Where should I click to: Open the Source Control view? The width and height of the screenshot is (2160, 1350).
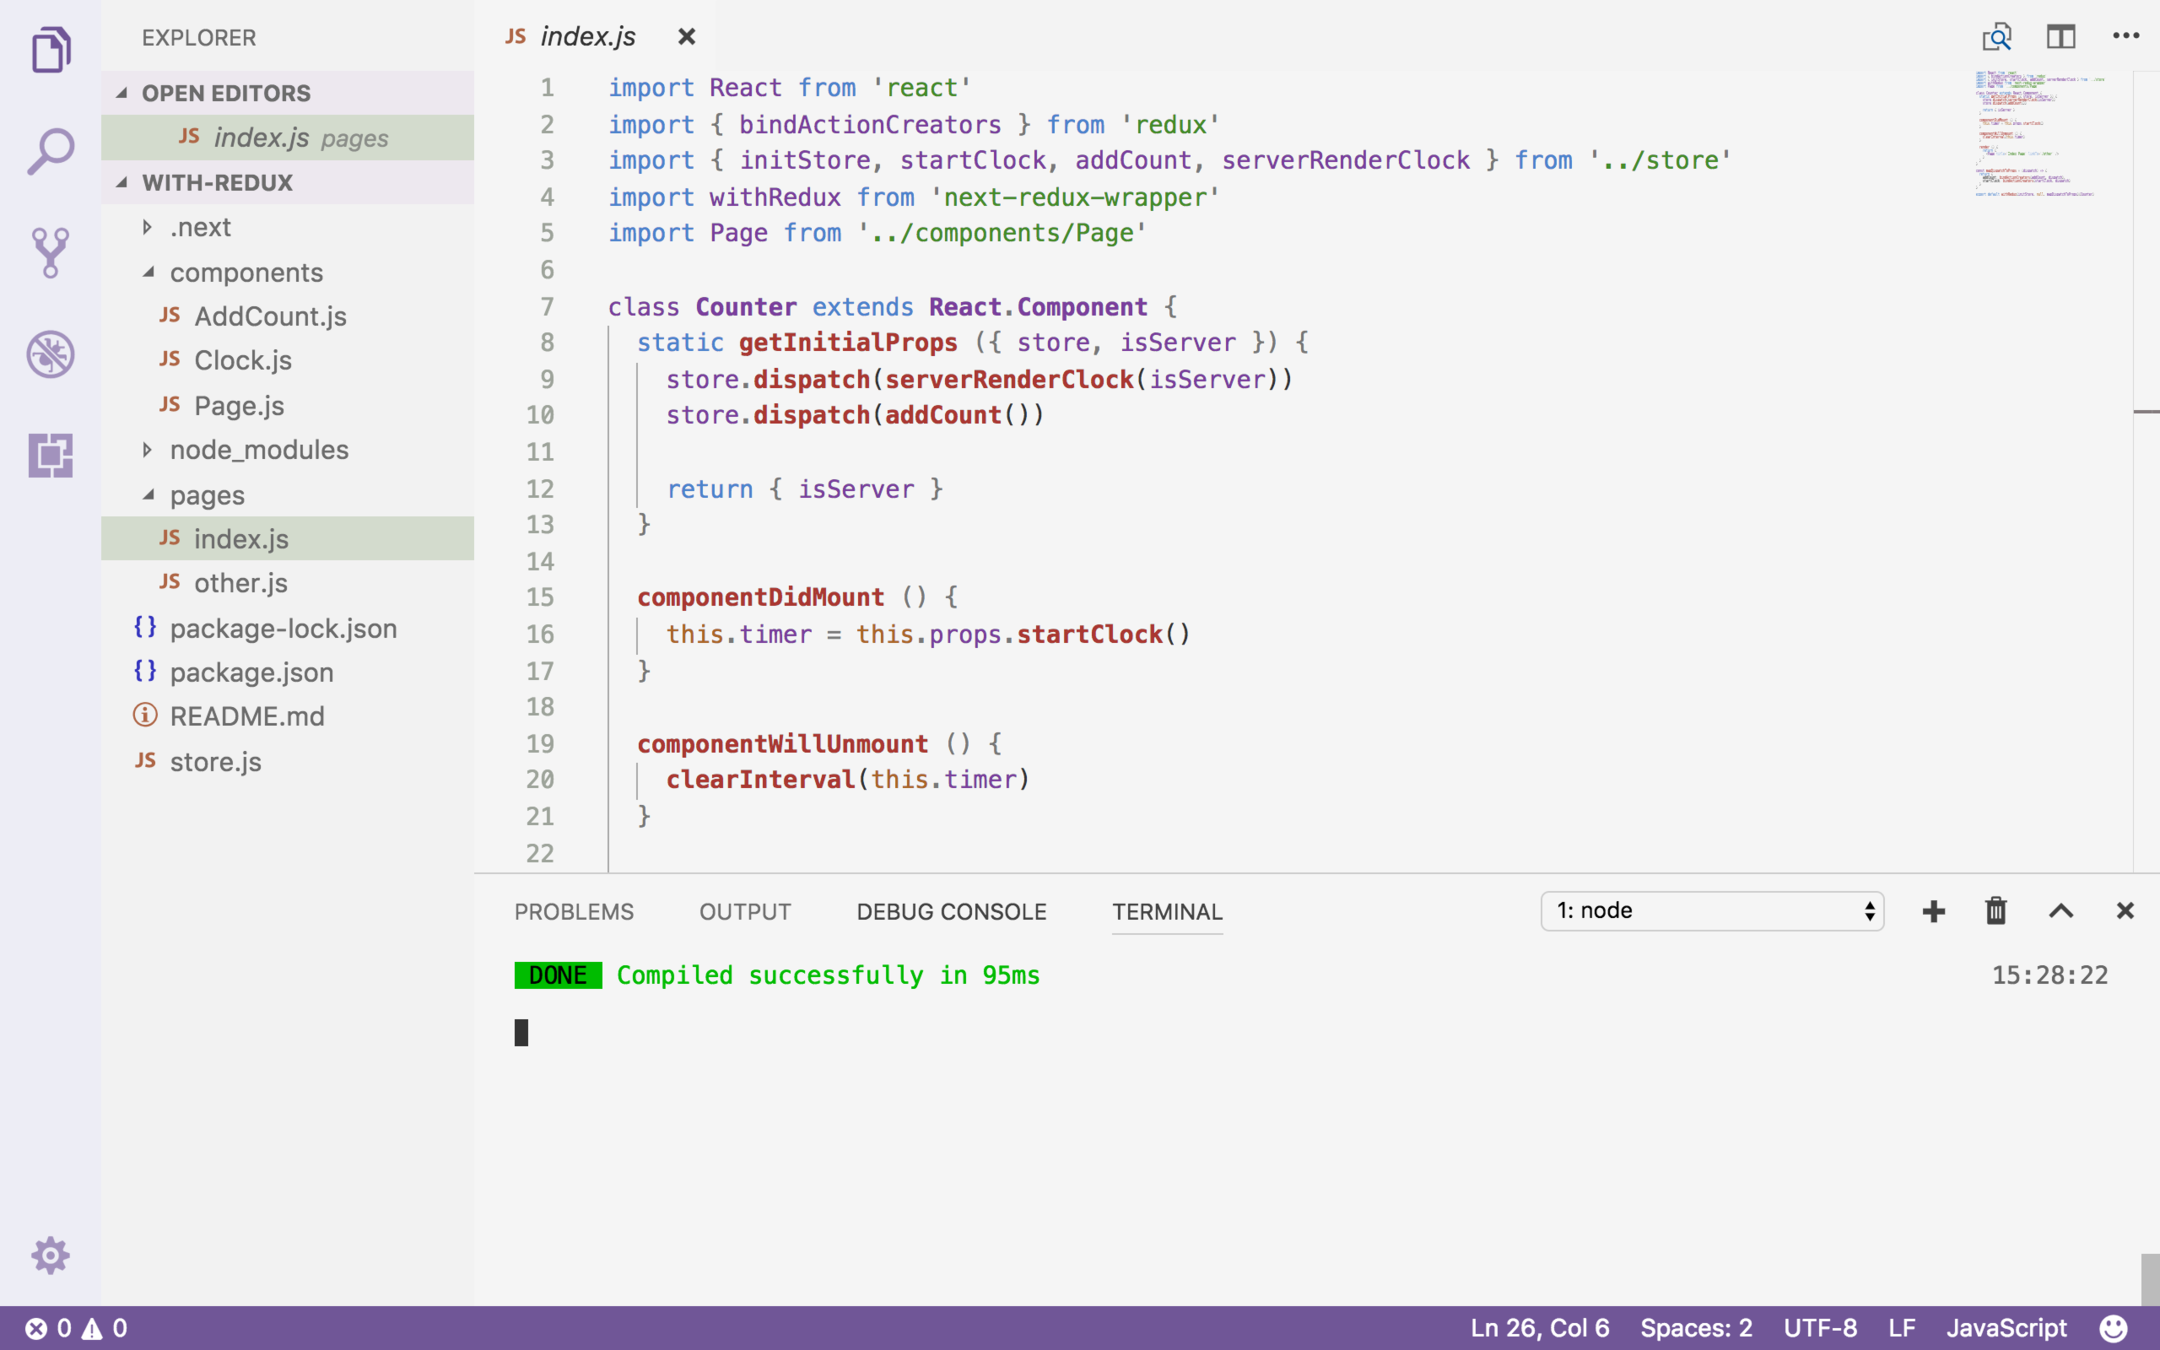(50, 252)
